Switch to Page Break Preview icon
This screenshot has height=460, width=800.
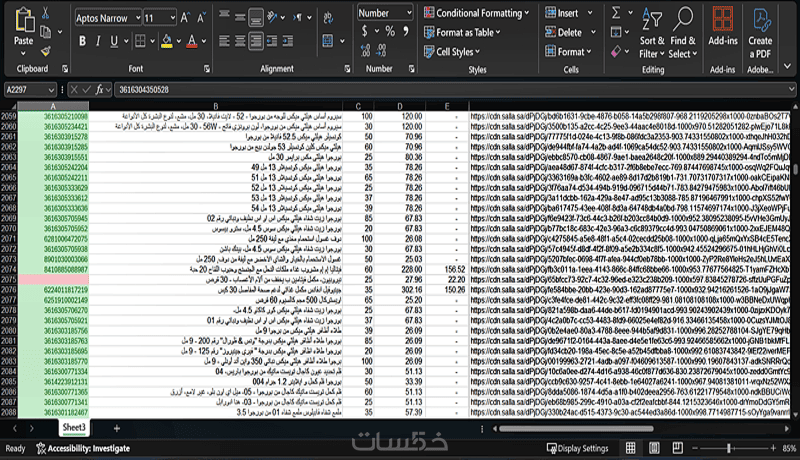coord(678,448)
